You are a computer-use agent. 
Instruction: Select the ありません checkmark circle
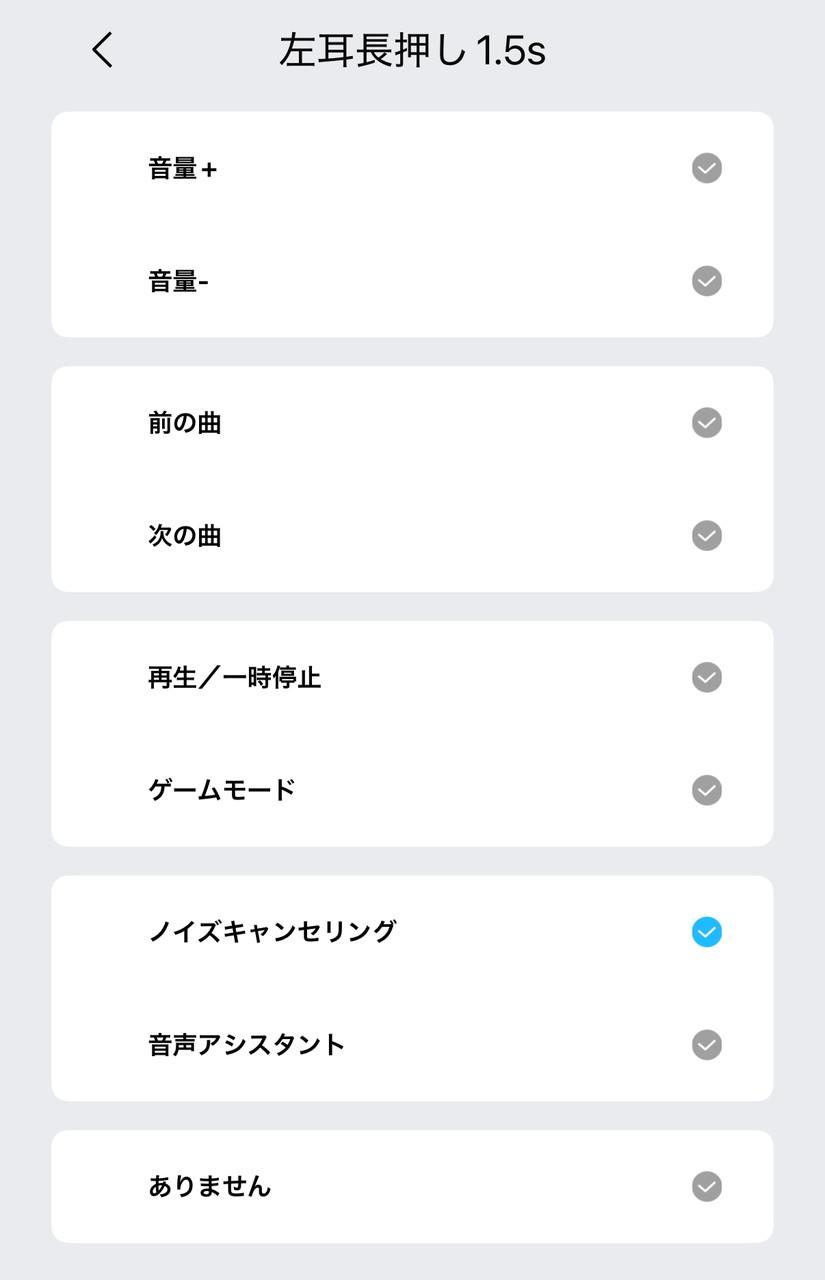706,1187
